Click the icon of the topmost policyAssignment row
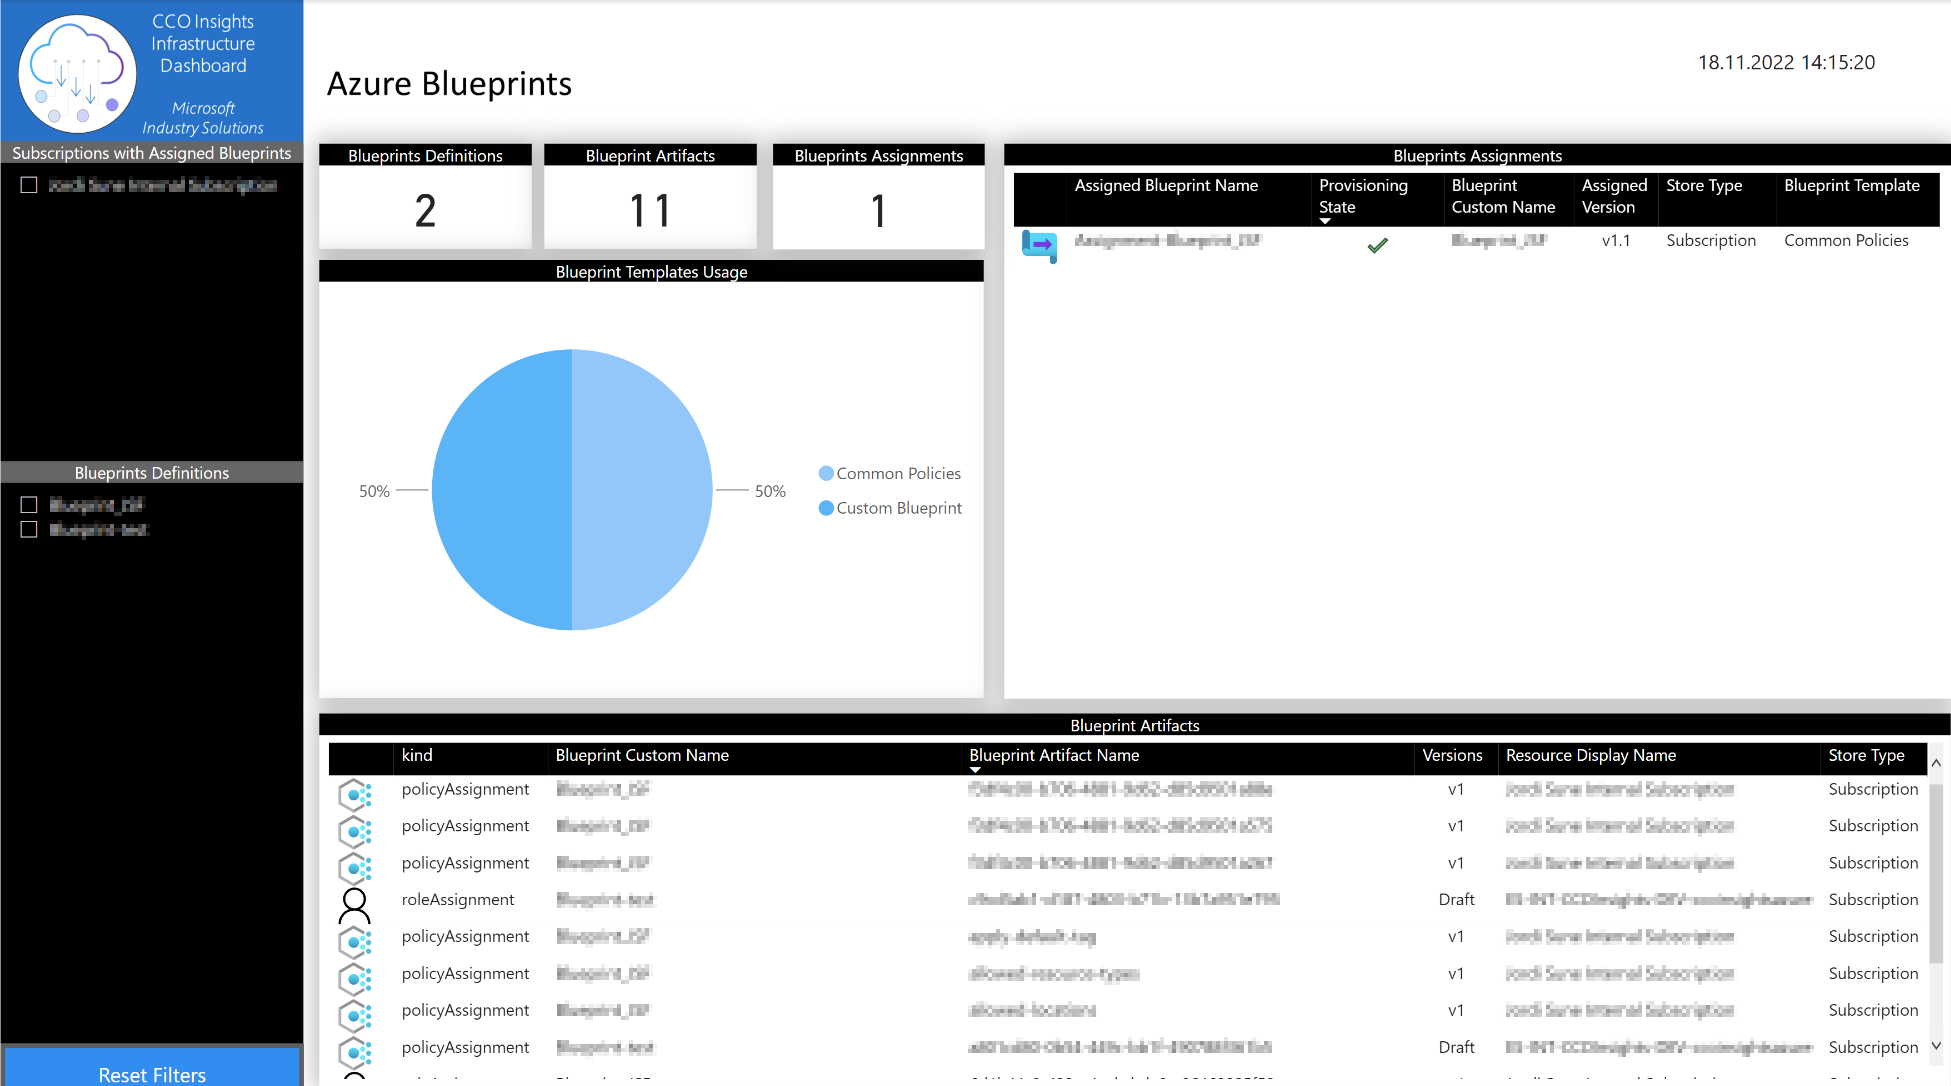This screenshot has width=1951, height=1086. (x=354, y=794)
